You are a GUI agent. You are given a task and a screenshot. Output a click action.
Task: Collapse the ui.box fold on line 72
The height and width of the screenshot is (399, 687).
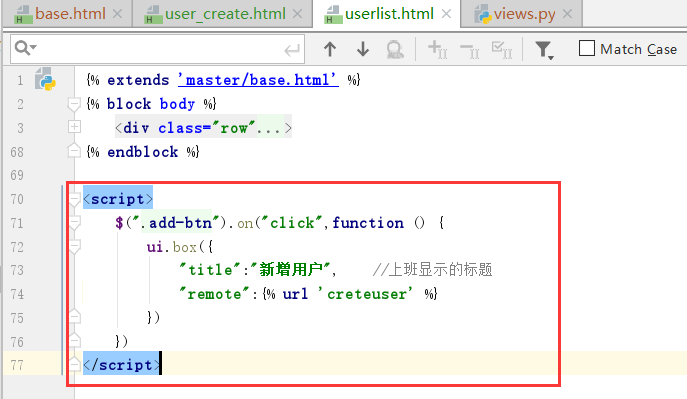(74, 247)
